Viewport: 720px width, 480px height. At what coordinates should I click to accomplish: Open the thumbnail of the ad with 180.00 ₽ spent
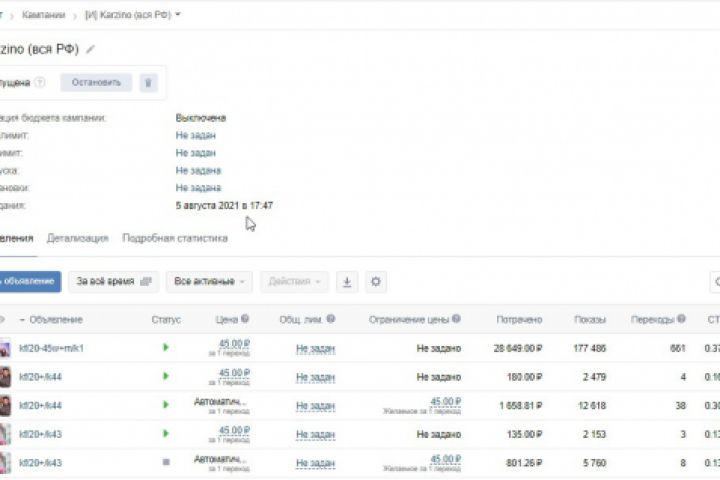click(5, 377)
